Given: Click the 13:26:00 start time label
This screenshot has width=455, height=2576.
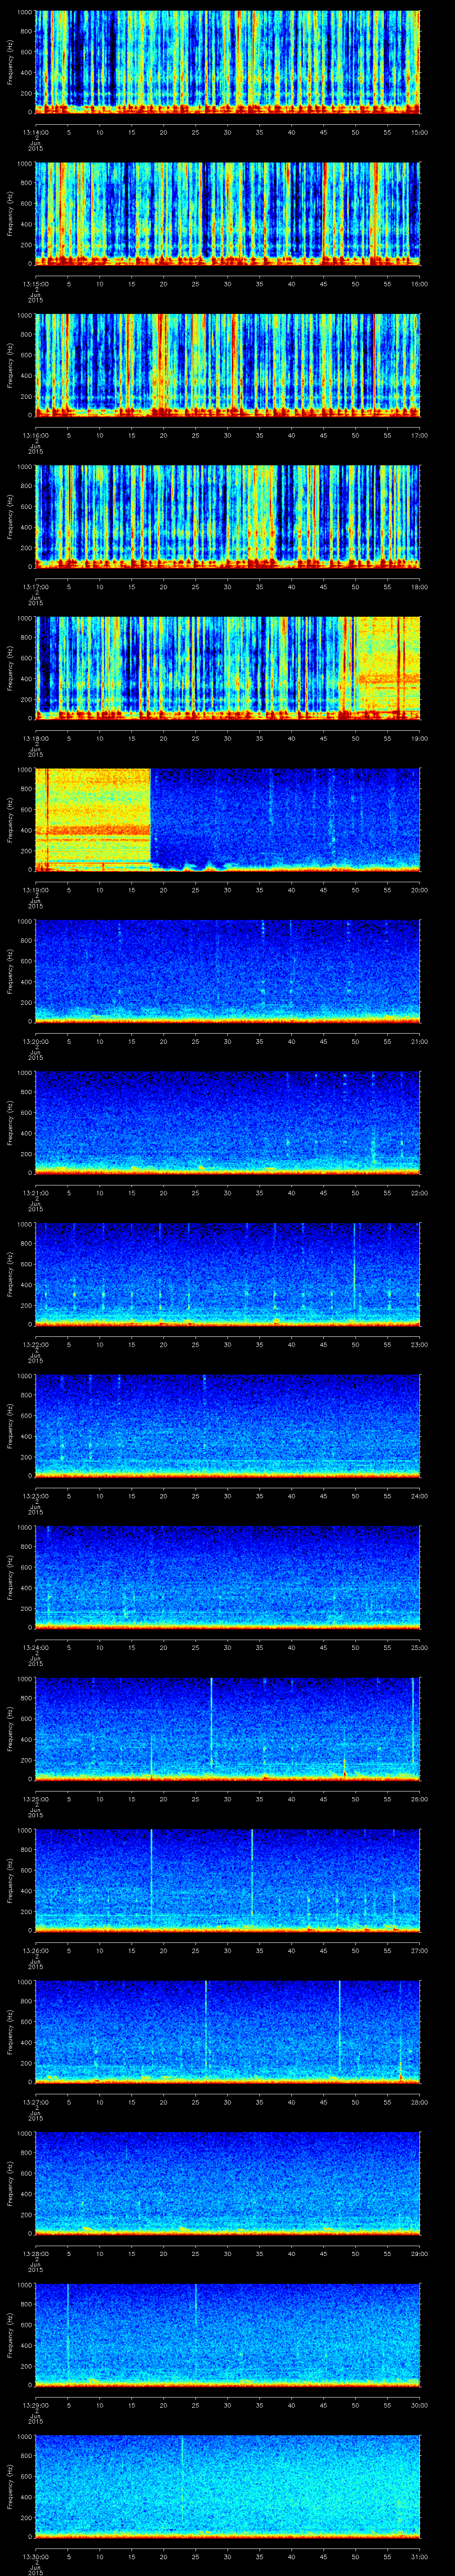Looking at the screenshot, I should point(35,1949).
